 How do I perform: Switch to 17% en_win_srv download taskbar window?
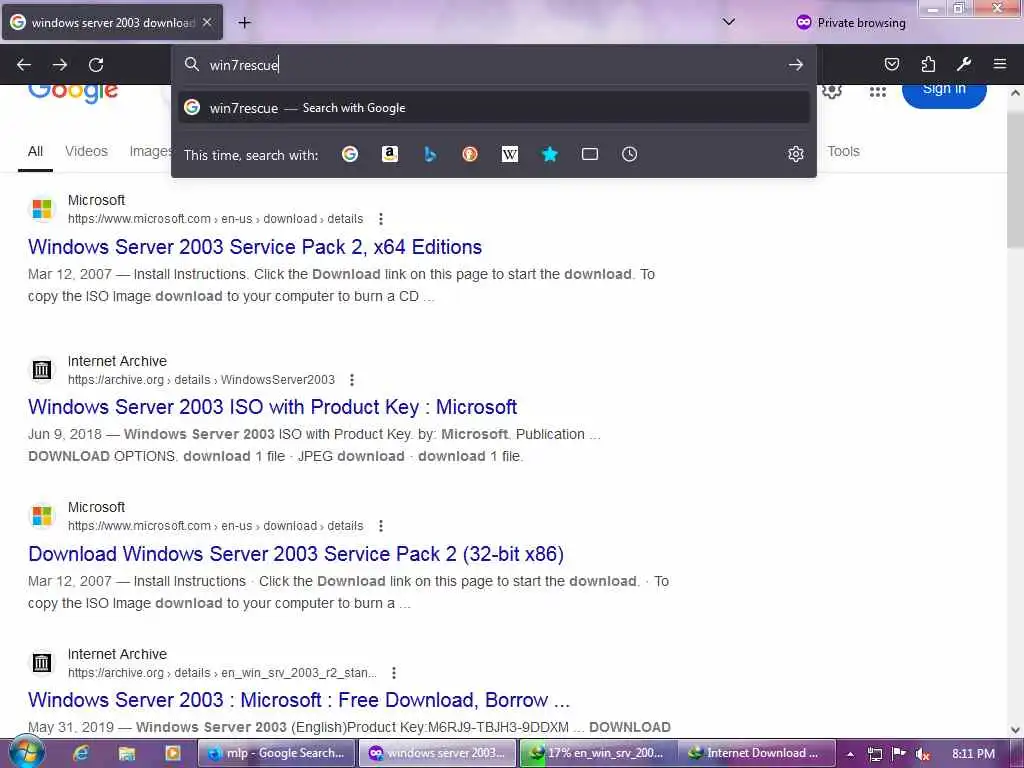(598, 753)
